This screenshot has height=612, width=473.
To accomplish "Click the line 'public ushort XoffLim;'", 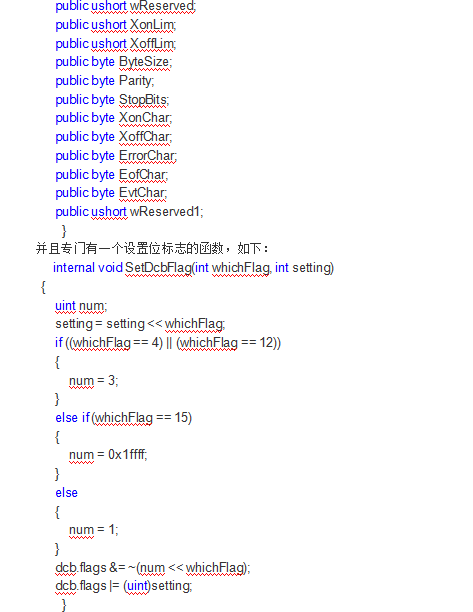I will [x=116, y=43].
